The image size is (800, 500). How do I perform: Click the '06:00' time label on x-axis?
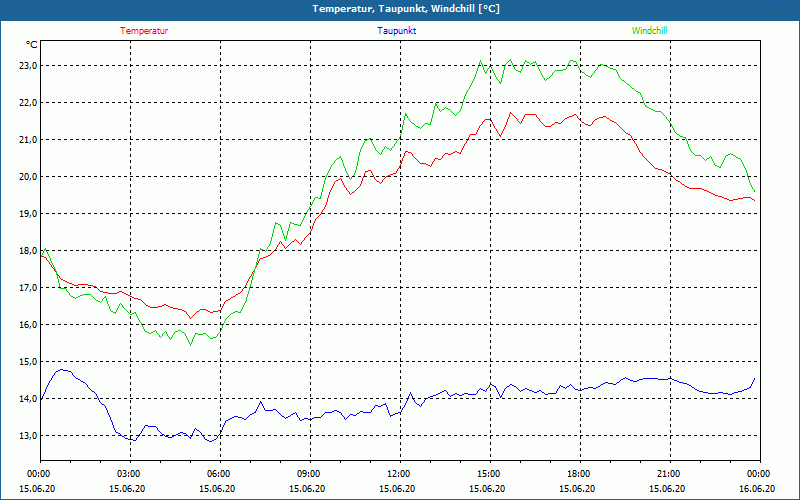(217, 474)
